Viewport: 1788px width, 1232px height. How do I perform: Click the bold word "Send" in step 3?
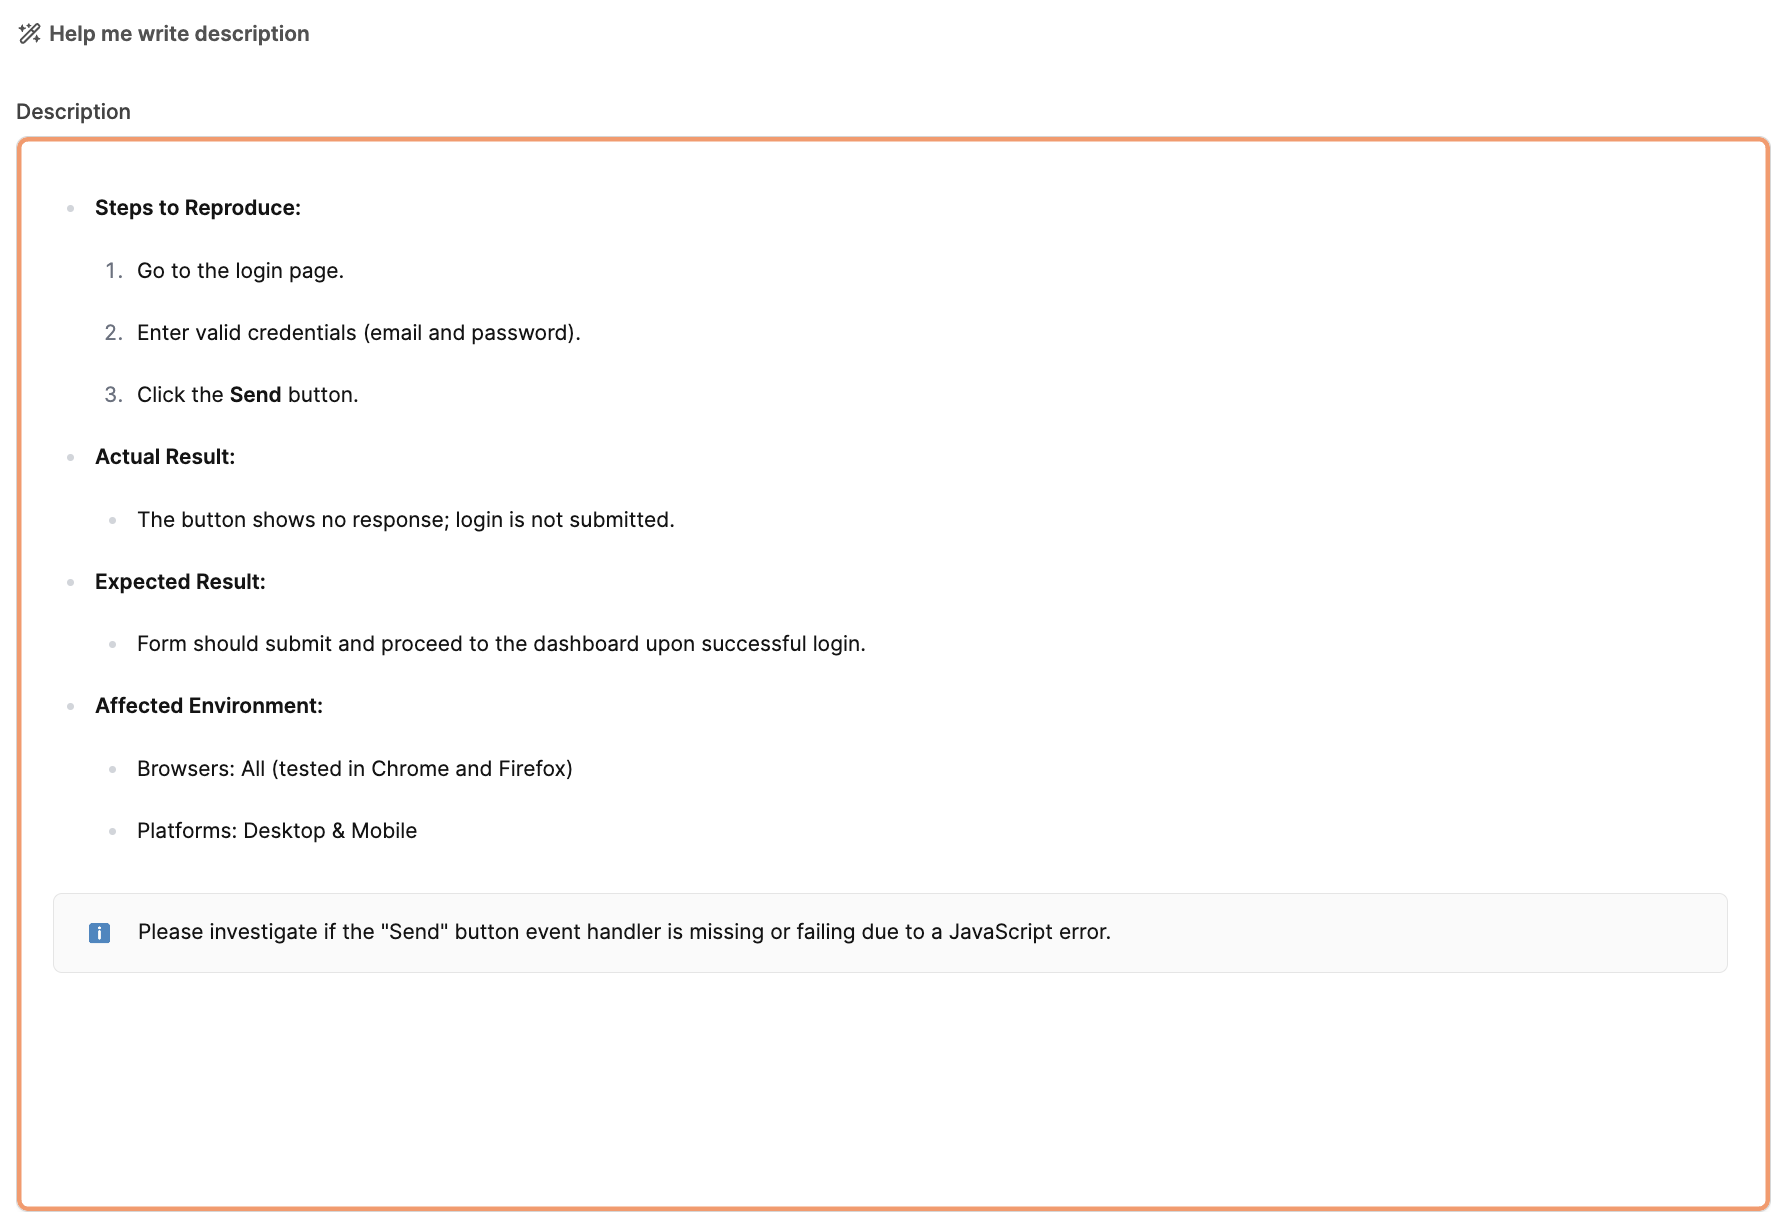point(255,395)
